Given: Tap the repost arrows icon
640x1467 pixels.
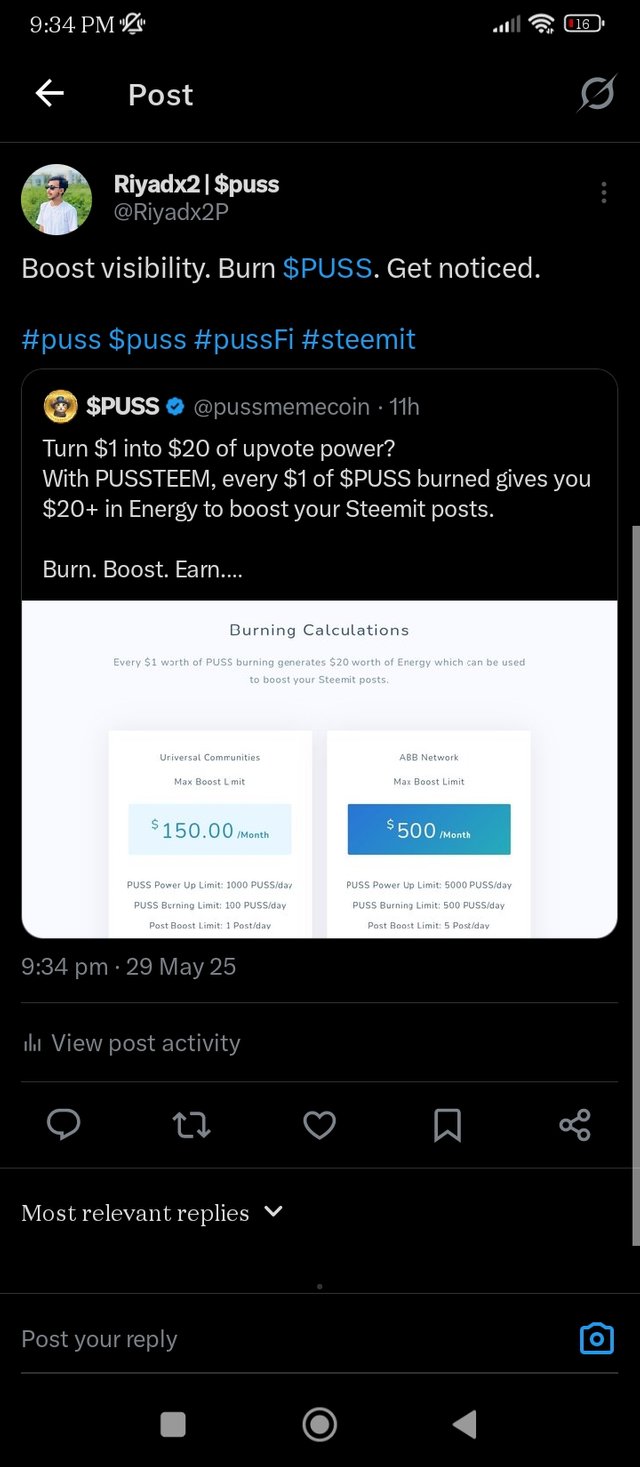Looking at the screenshot, I should pos(191,1125).
